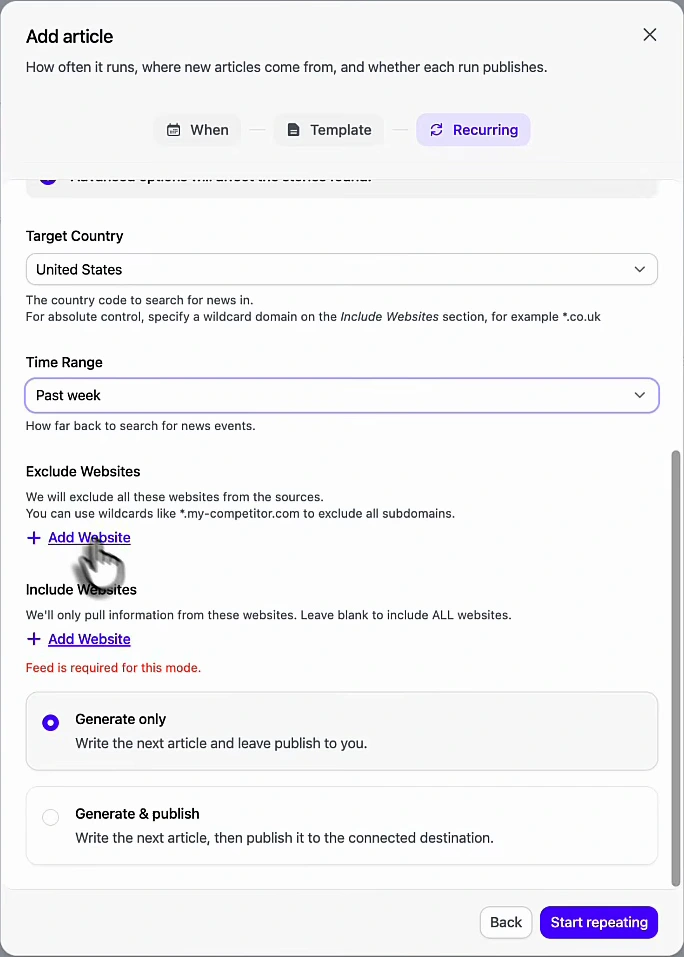Screen dimensions: 684x957
Task: Click plus icon under Include Websites
Action: pyautogui.click(x=34, y=639)
